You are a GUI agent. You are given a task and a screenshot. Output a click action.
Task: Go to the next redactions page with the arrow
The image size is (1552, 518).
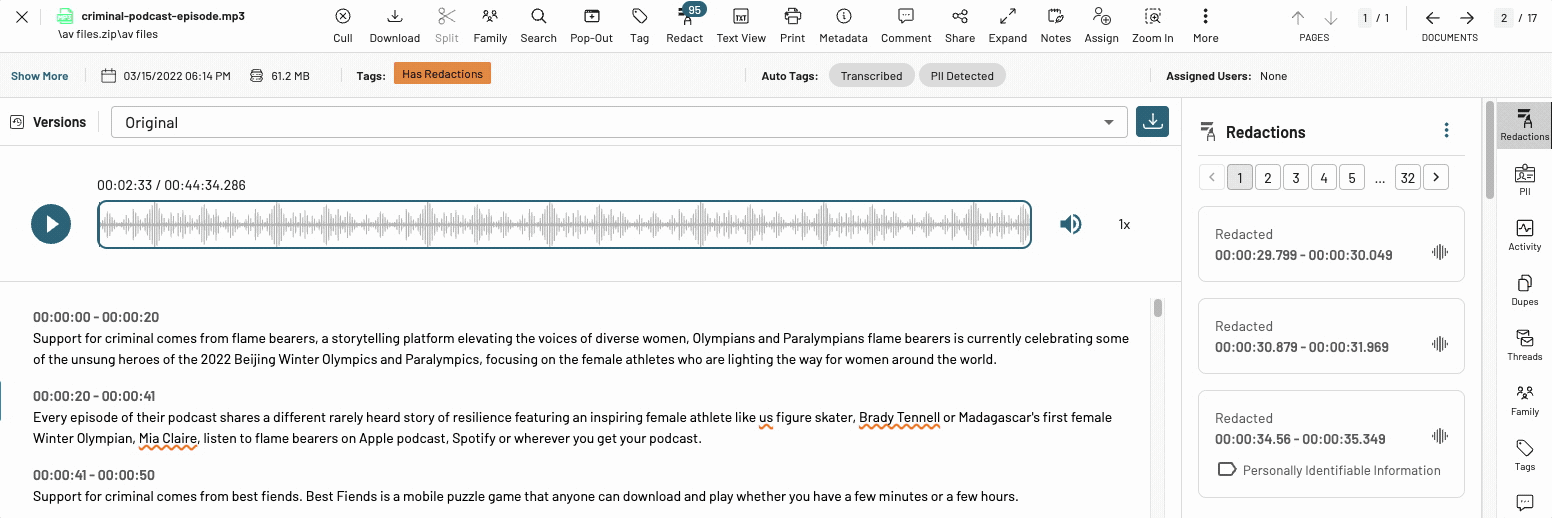point(1436,178)
